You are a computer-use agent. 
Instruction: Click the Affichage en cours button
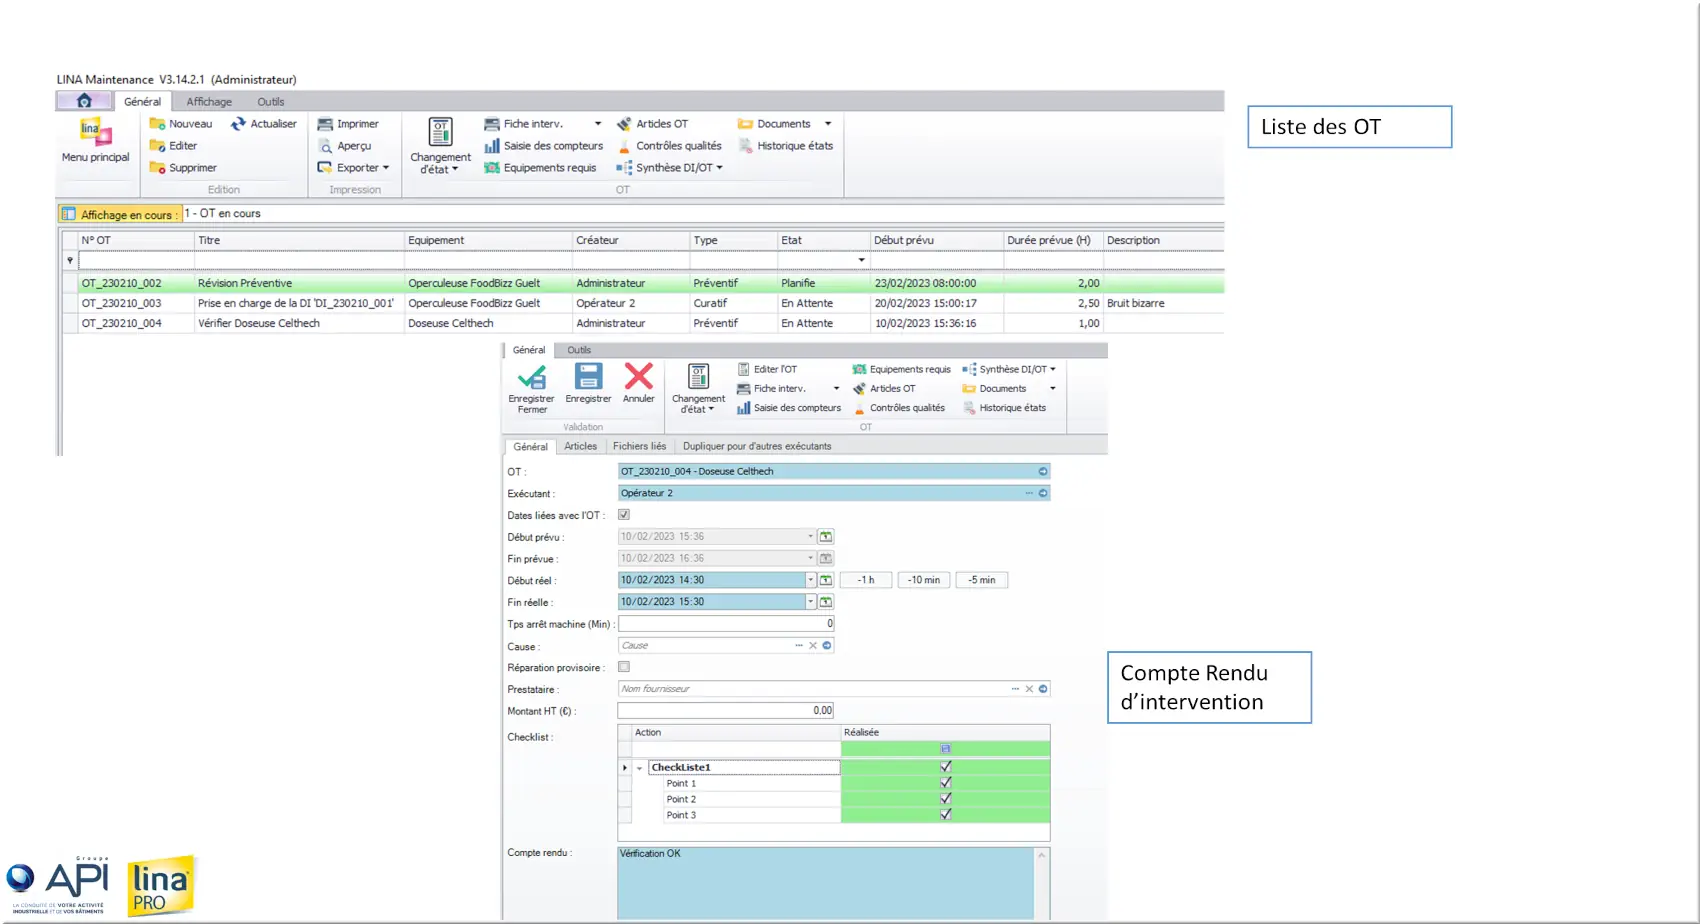(x=119, y=214)
